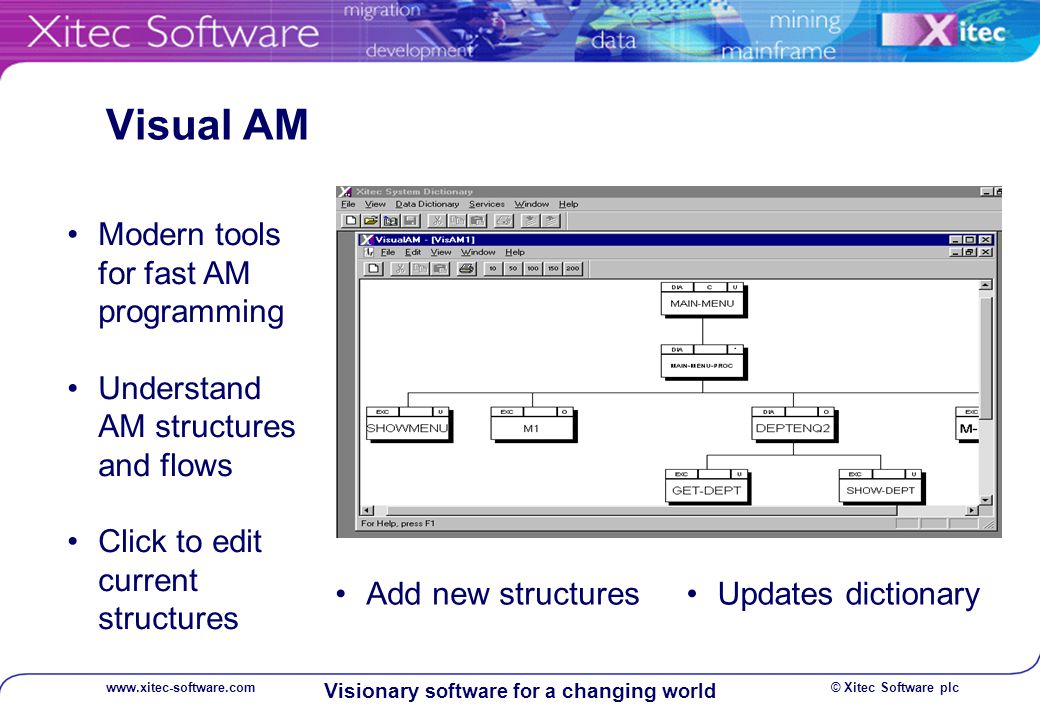This screenshot has height=720, width=1040.
Task: Click Cut scissors in System Dictionary toolbar
Action: (x=437, y=221)
